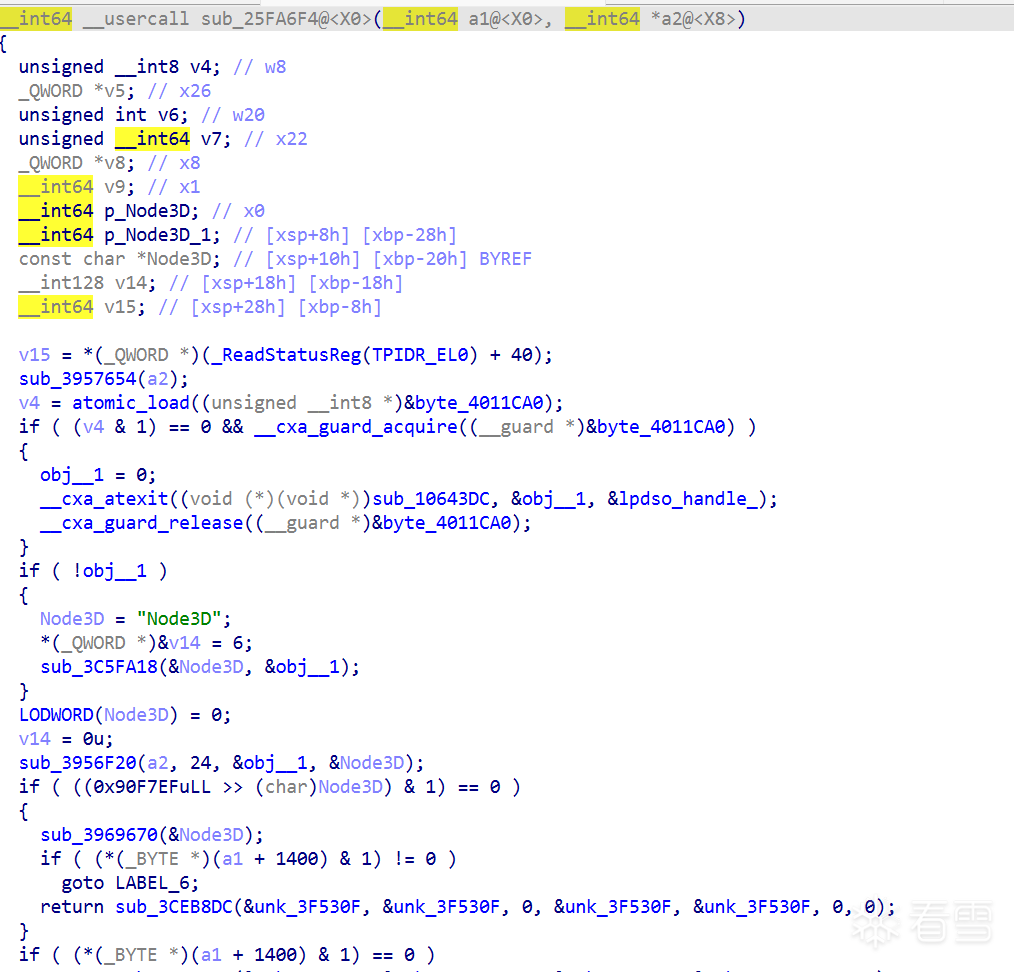Click the lpdso_handle_ symbol

coord(687,499)
